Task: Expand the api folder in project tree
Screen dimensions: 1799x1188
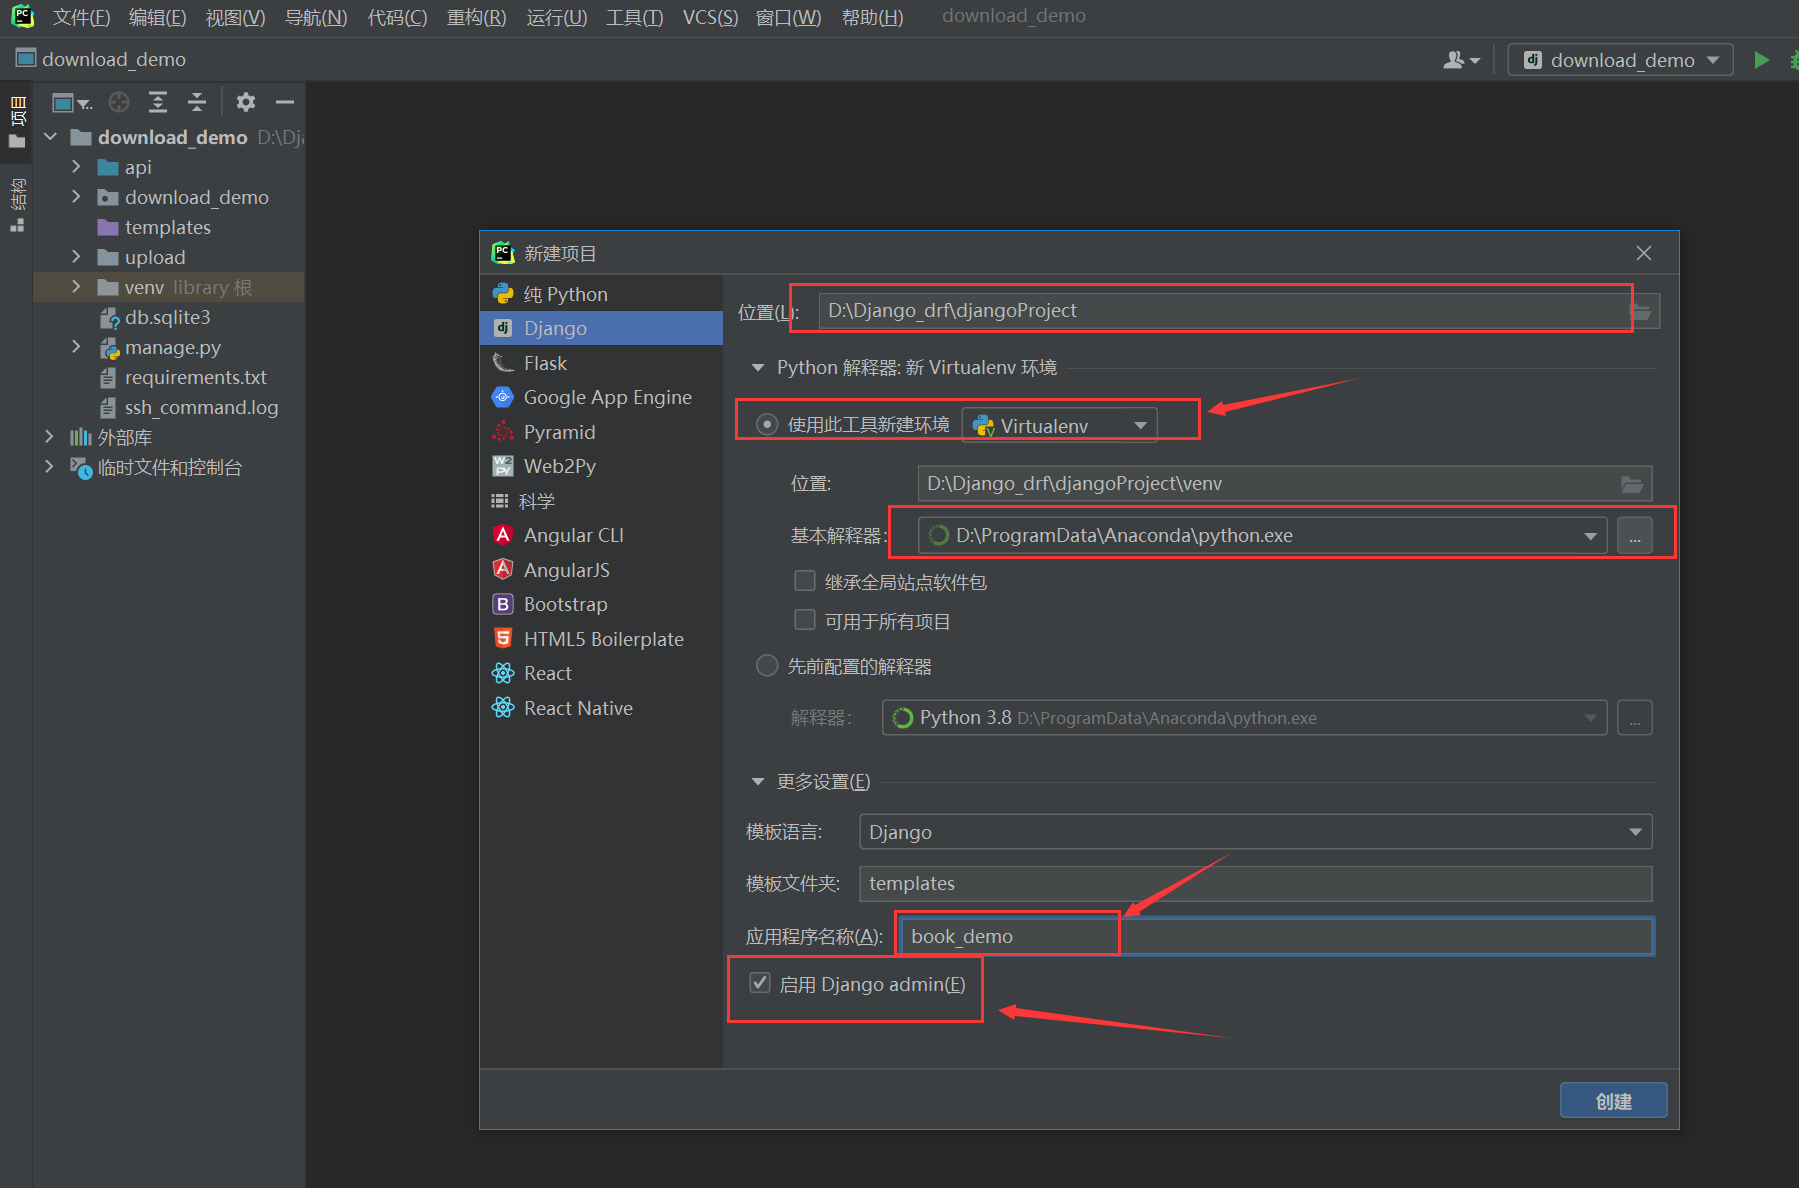Action: 76,167
